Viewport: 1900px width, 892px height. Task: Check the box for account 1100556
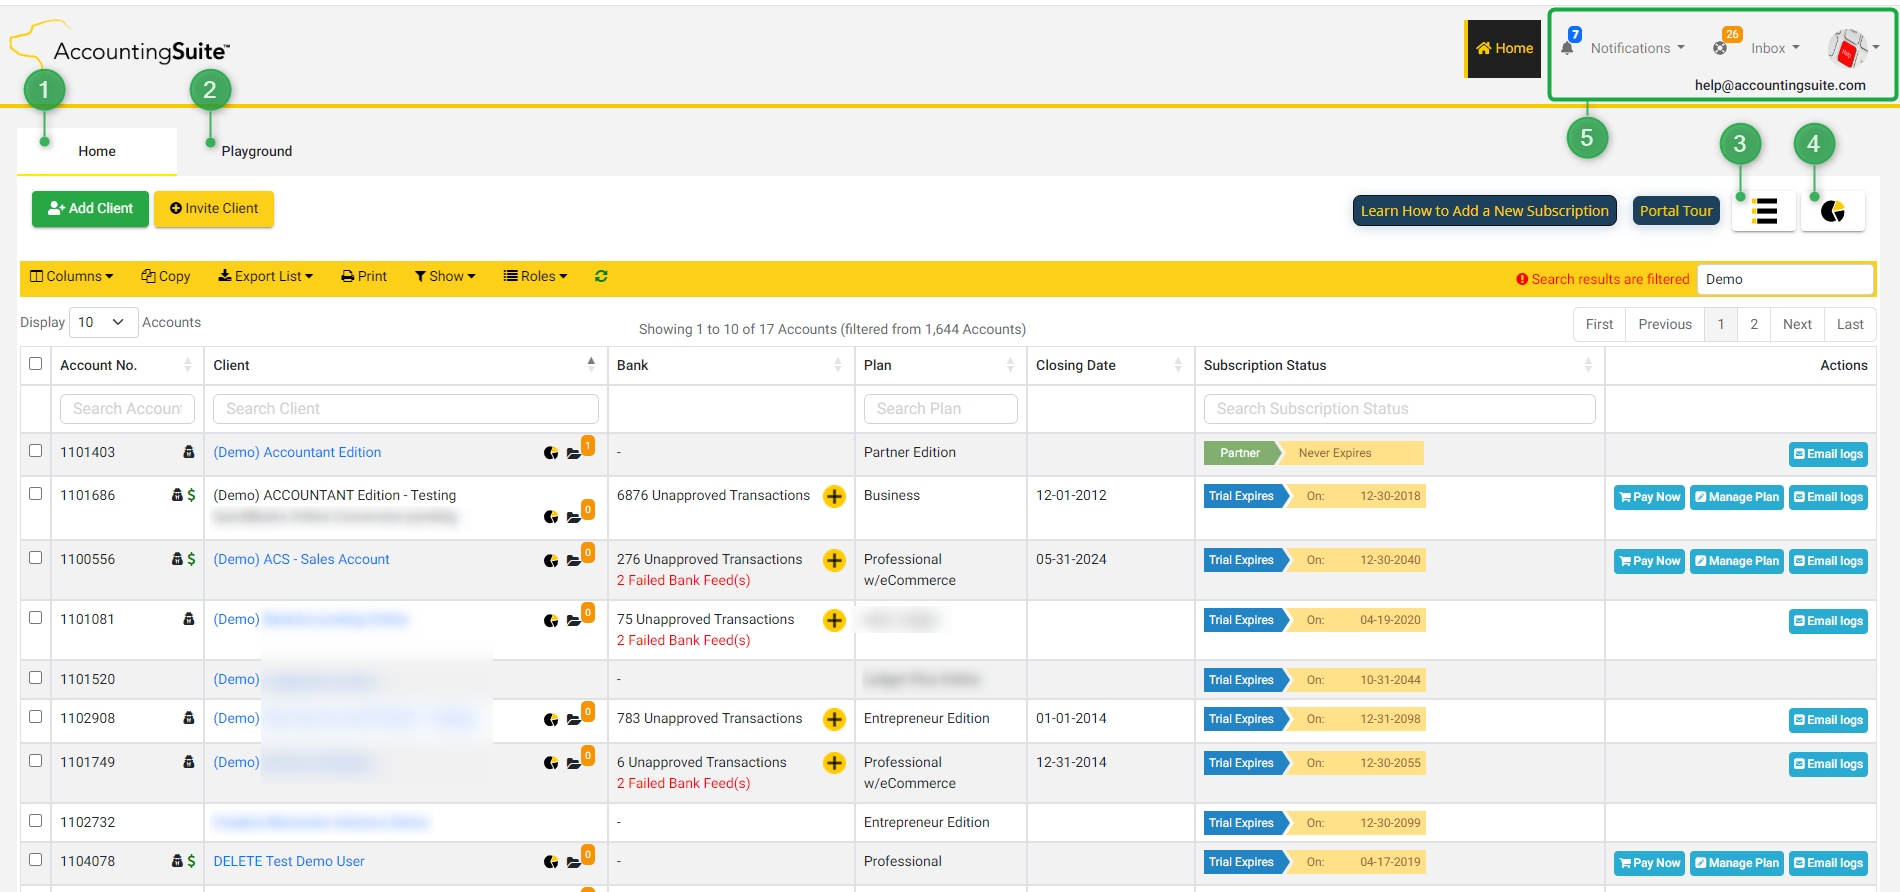point(36,557)
